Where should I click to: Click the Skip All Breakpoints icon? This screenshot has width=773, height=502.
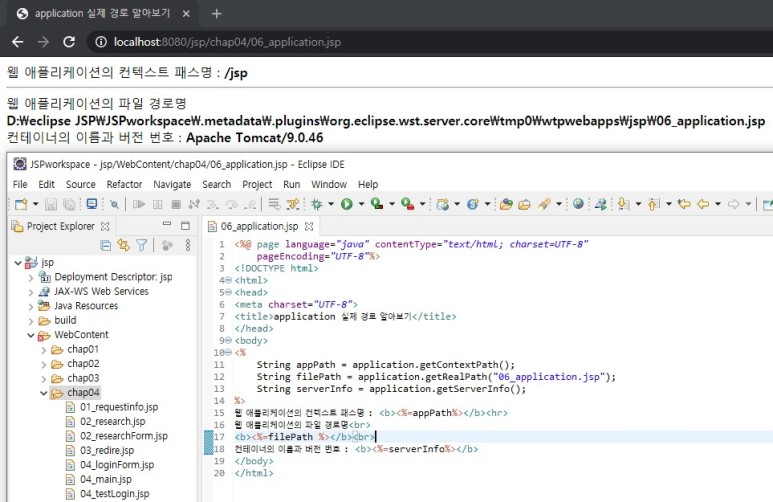(114, 204)
